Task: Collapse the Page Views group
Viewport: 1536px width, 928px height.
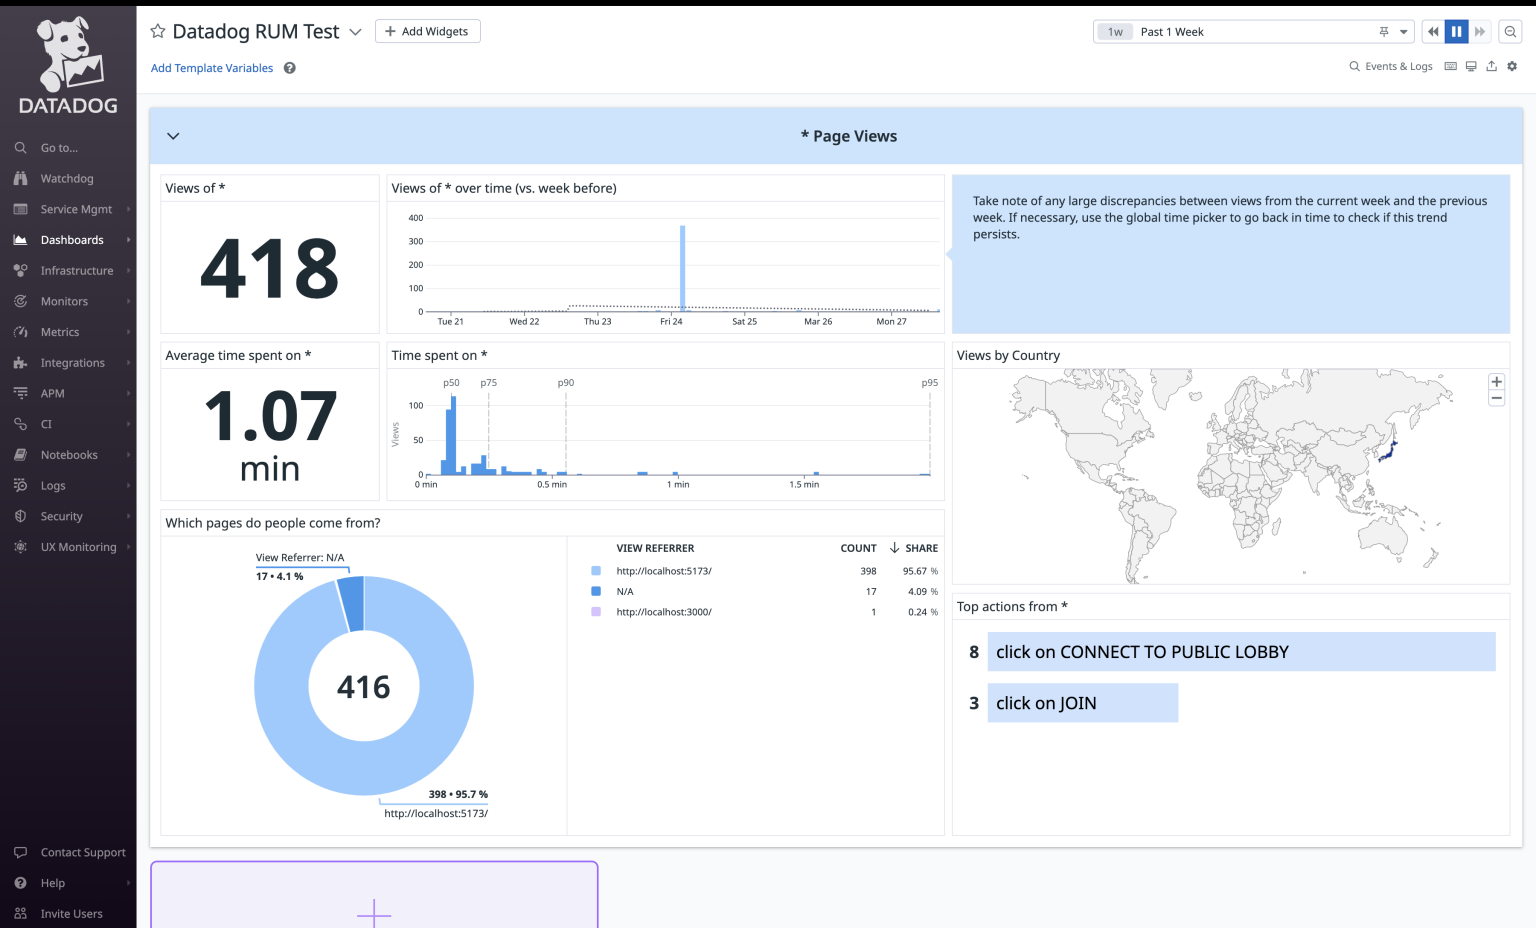Action: point(172,136)
